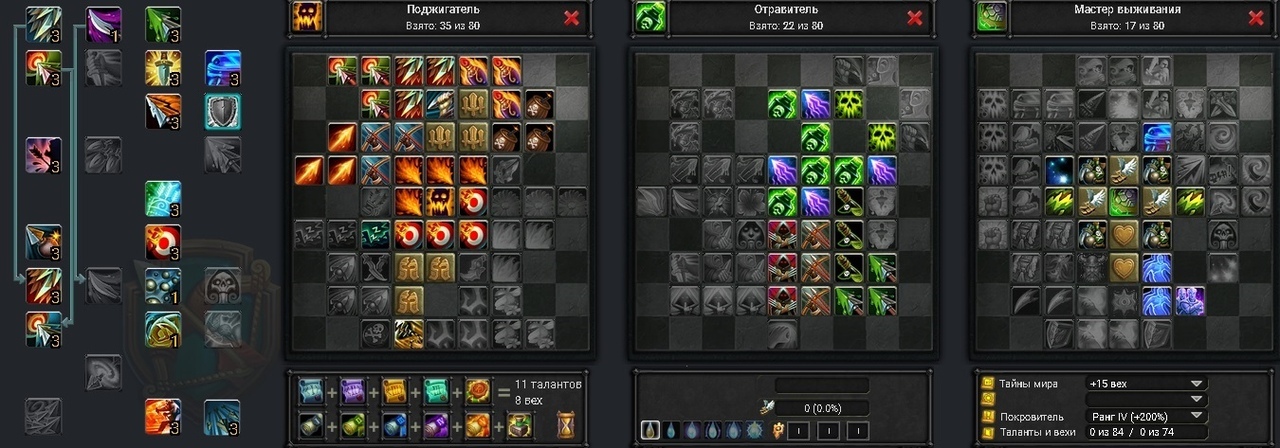Select the green arrow talent at tree top
Screen dimensions: 1280x448
tap(163, 24)
